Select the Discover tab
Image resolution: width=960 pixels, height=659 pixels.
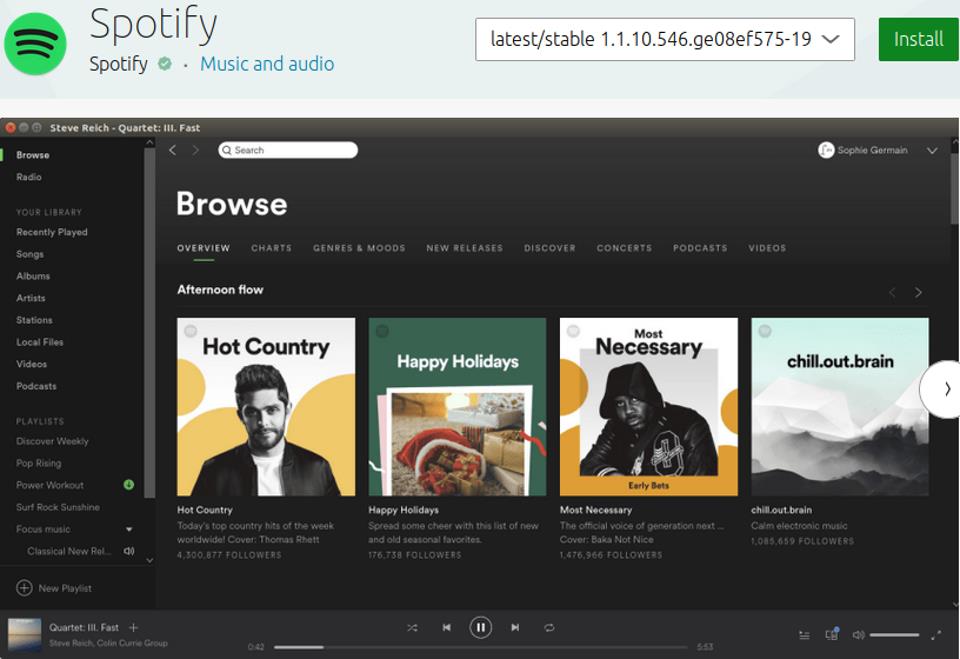tap(550, 248)
